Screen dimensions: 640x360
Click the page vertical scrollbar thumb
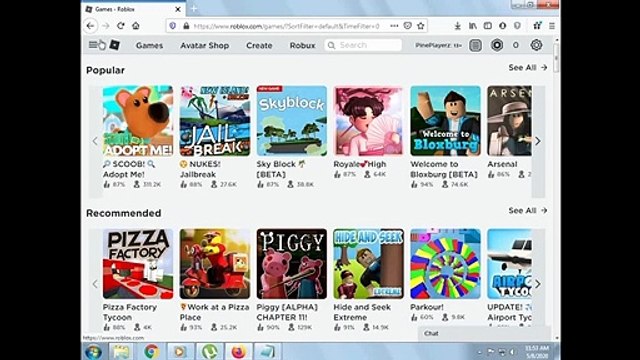(x=556, y=57)
